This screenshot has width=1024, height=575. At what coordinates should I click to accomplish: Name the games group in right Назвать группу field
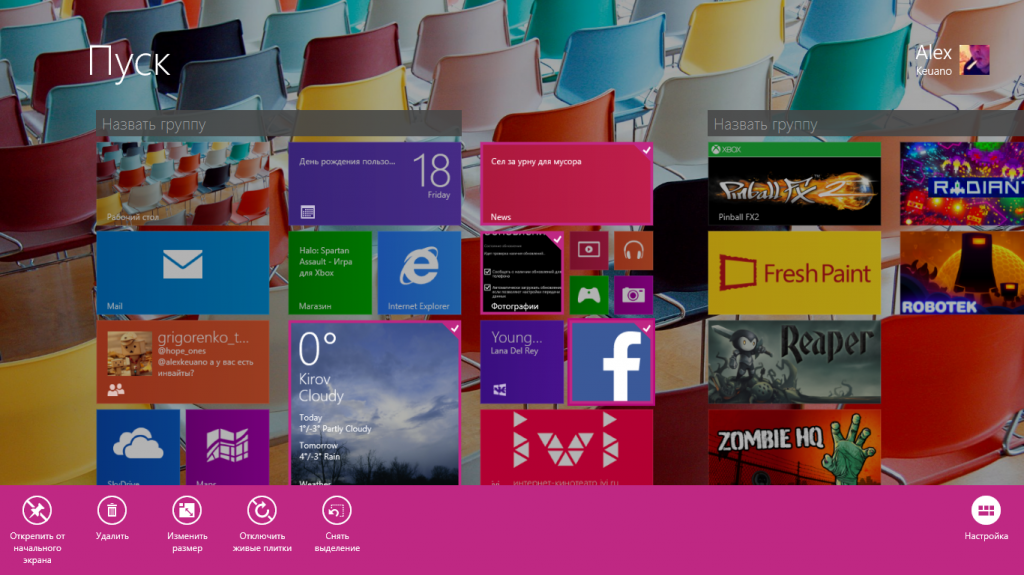(866, 124)
